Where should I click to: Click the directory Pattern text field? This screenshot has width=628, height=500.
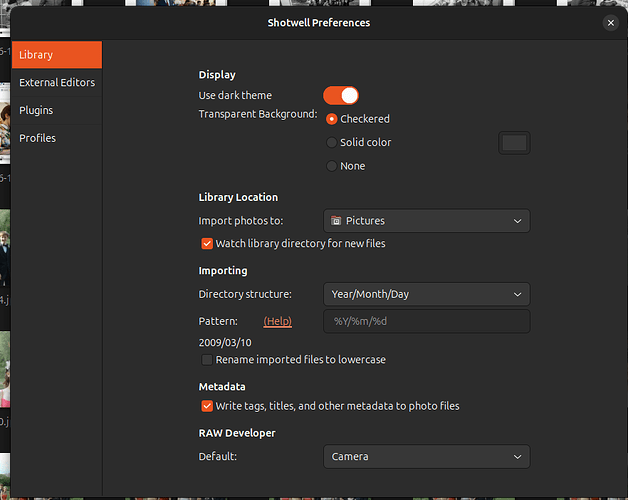[x=427, y=321]
